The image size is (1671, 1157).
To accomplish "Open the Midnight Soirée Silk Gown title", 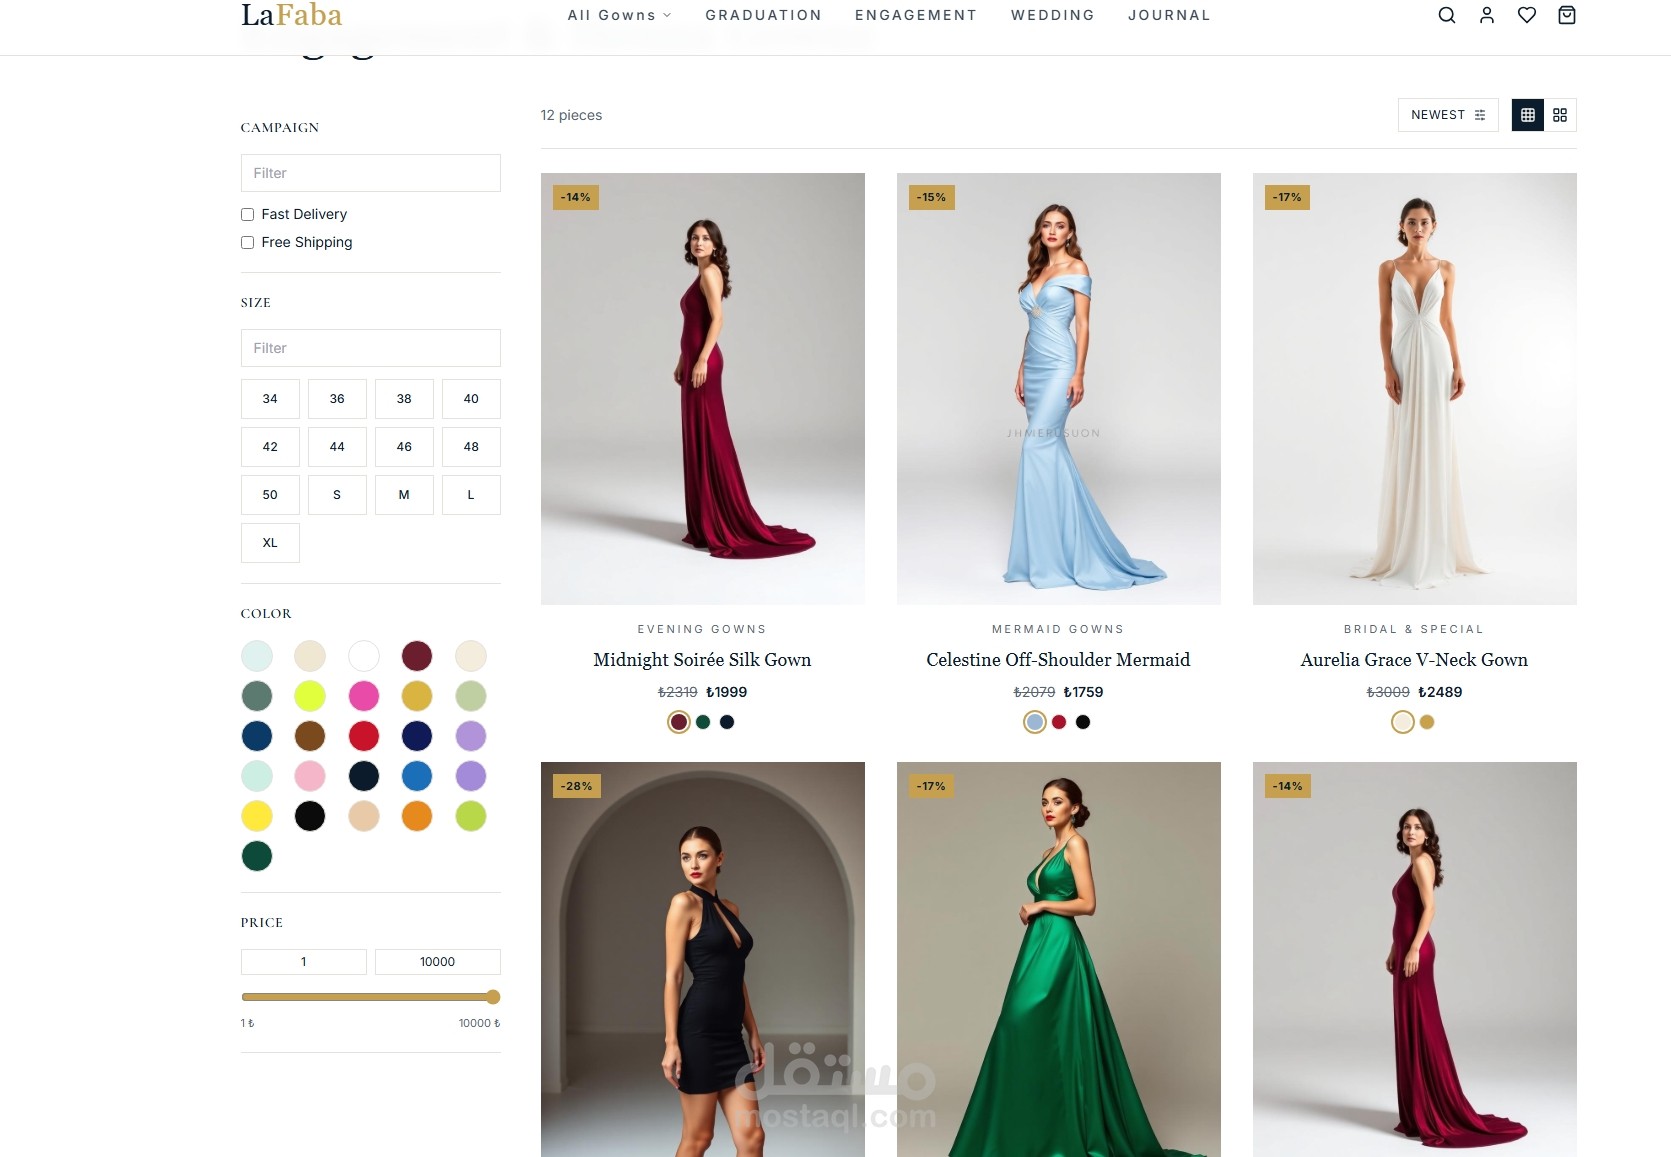I will 702,660.
